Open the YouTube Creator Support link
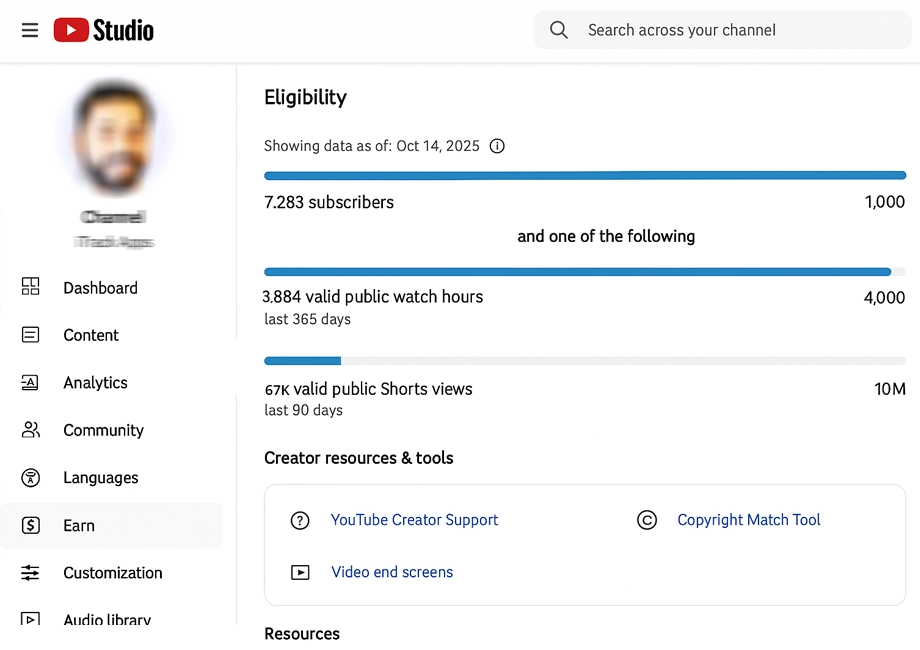This screenshot has width=920, height=650. 414,520
